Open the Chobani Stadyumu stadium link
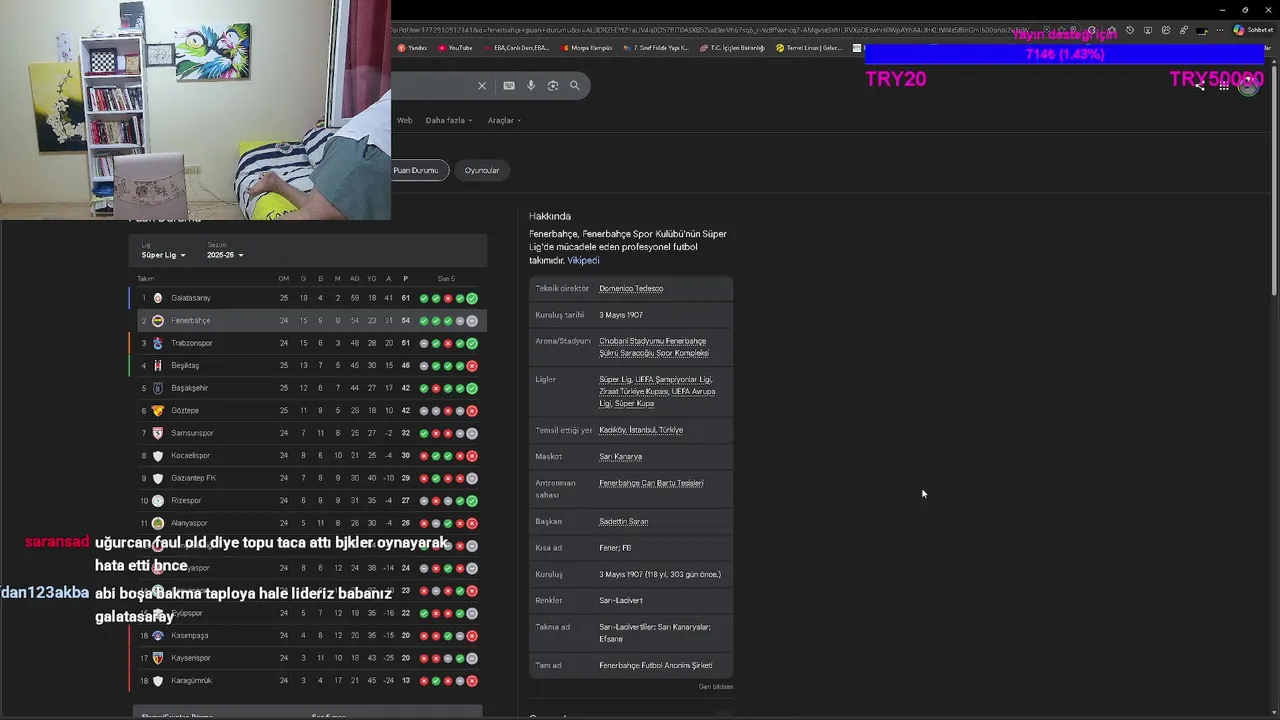Image resolution: width=1280 pixels, height=720 pixels. 653,347
